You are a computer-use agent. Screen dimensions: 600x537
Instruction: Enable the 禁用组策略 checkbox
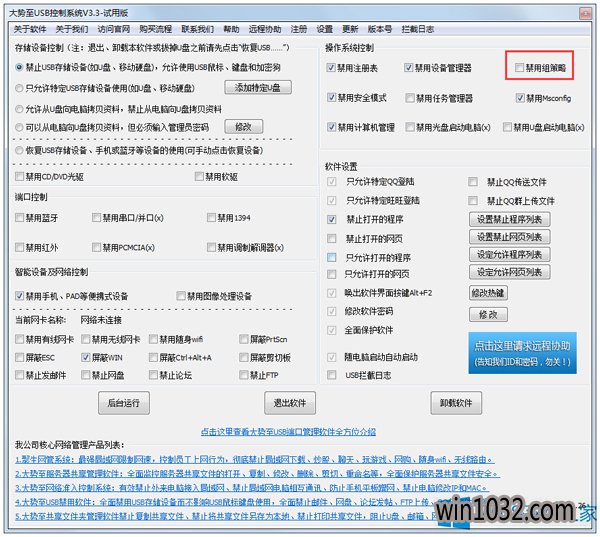point(519,67)
